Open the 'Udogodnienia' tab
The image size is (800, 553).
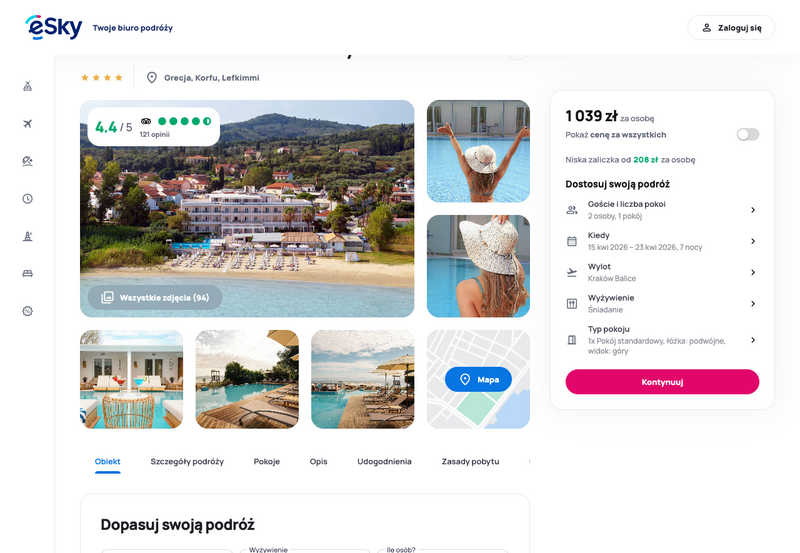click(x=384, y=461)
